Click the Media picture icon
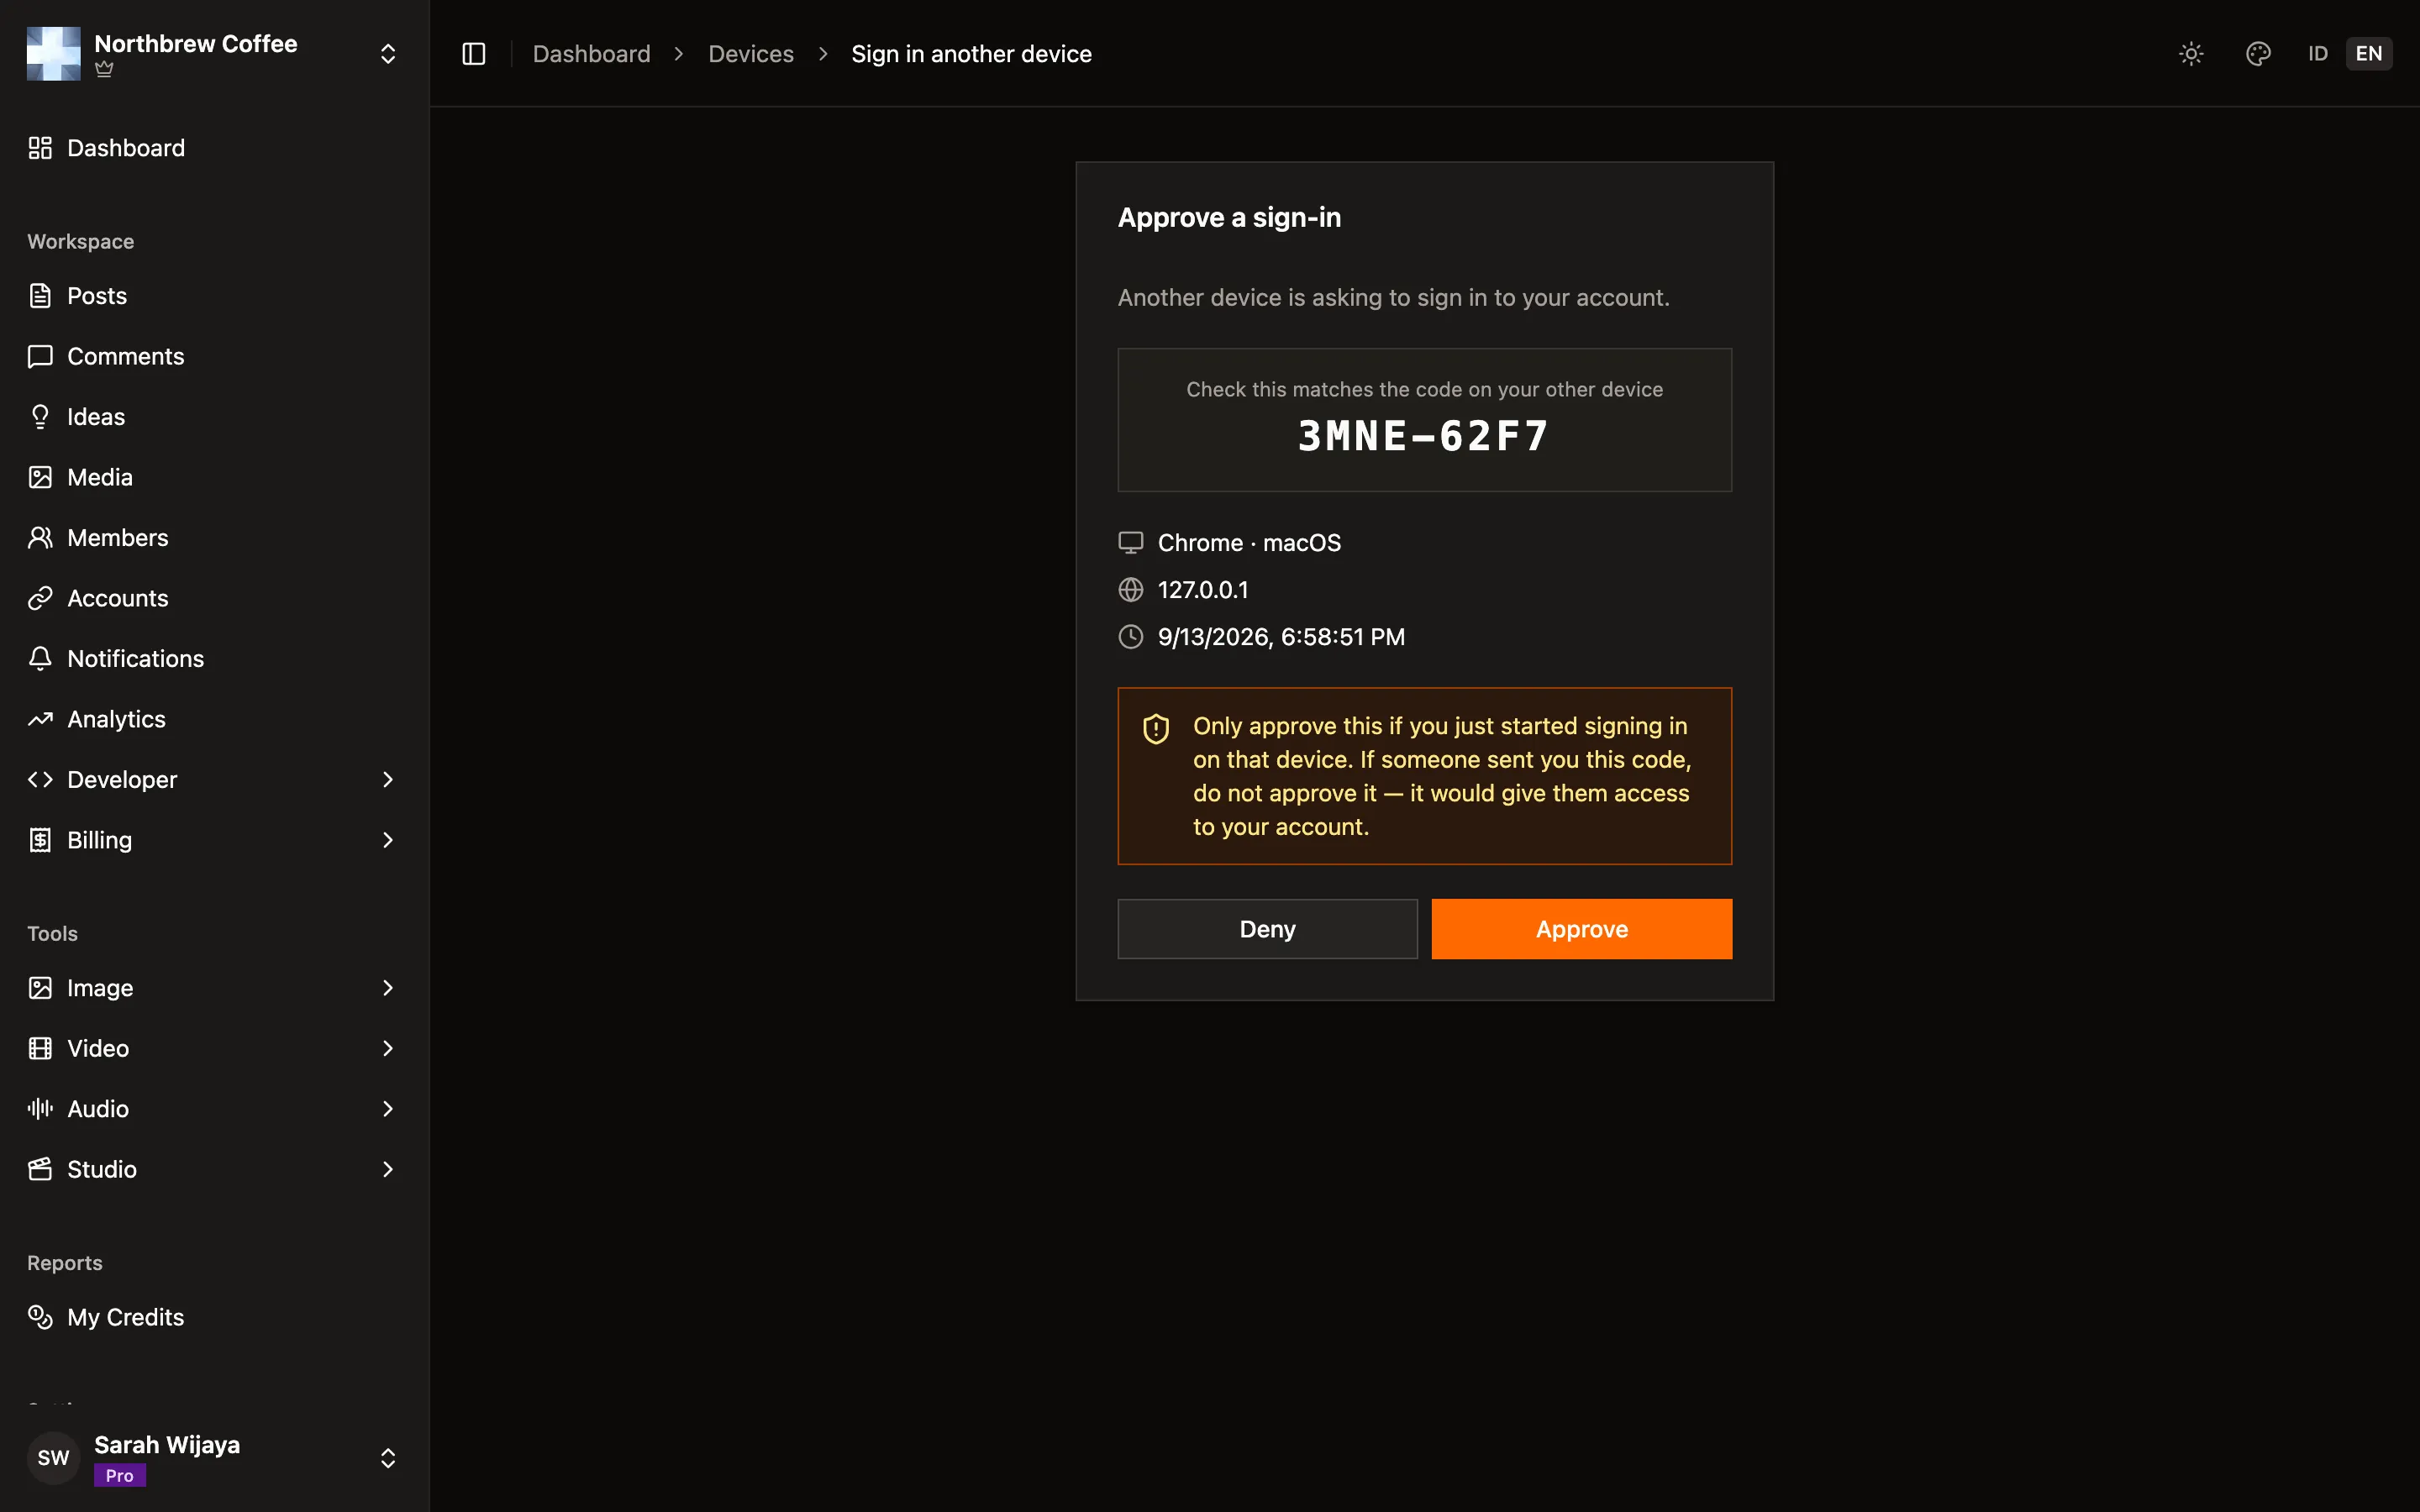 pyautogui.click(x=40, y=477)
